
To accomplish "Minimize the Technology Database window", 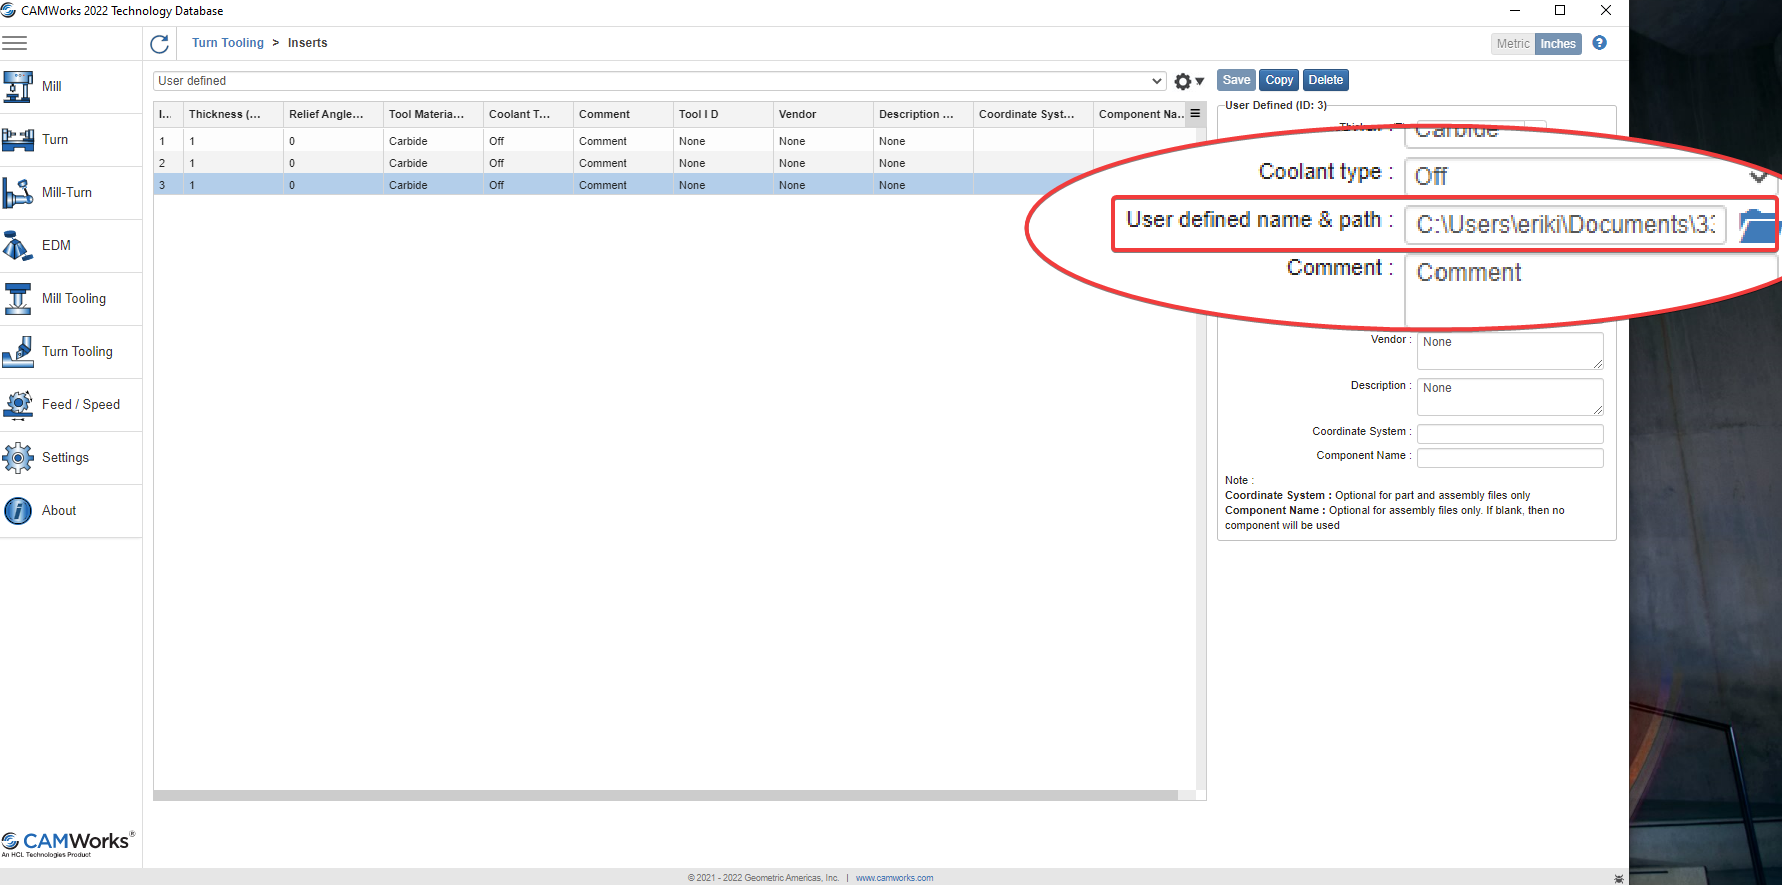I will click(1515, 11).
